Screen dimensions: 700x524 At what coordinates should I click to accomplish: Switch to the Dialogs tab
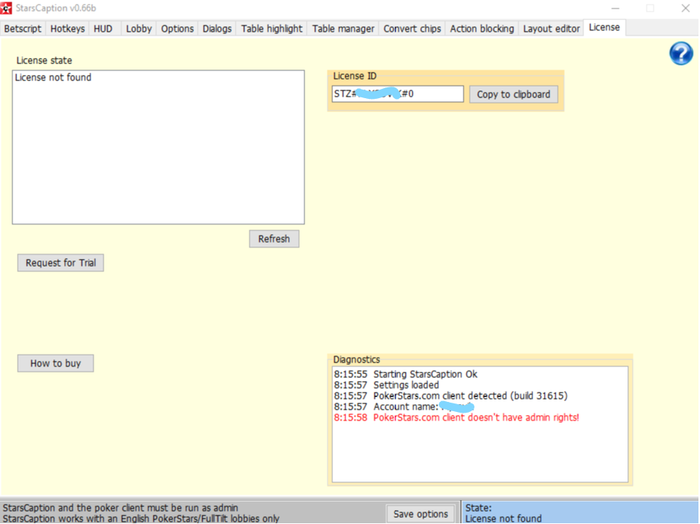217,29
